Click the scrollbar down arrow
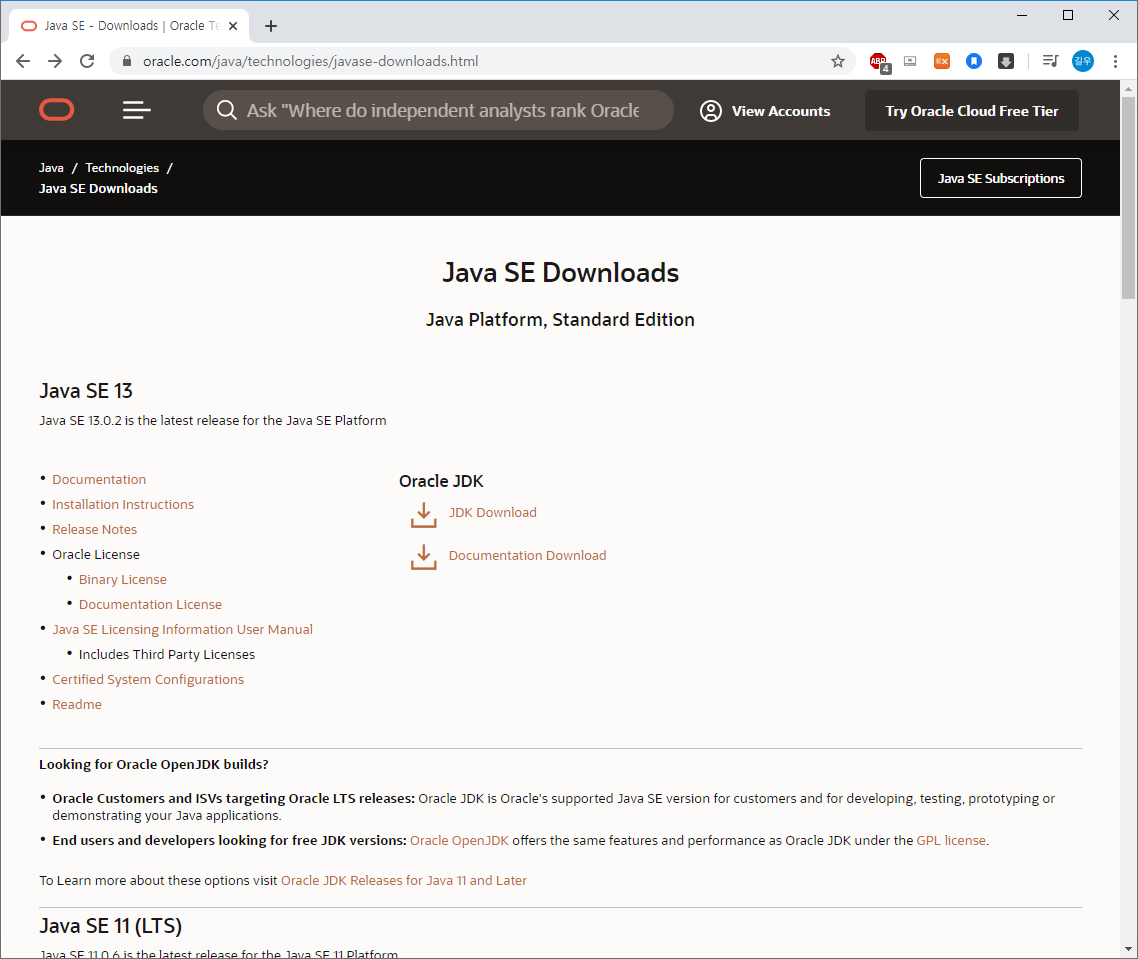This screenshot has height=959, width=1138. pos(1128,950)
